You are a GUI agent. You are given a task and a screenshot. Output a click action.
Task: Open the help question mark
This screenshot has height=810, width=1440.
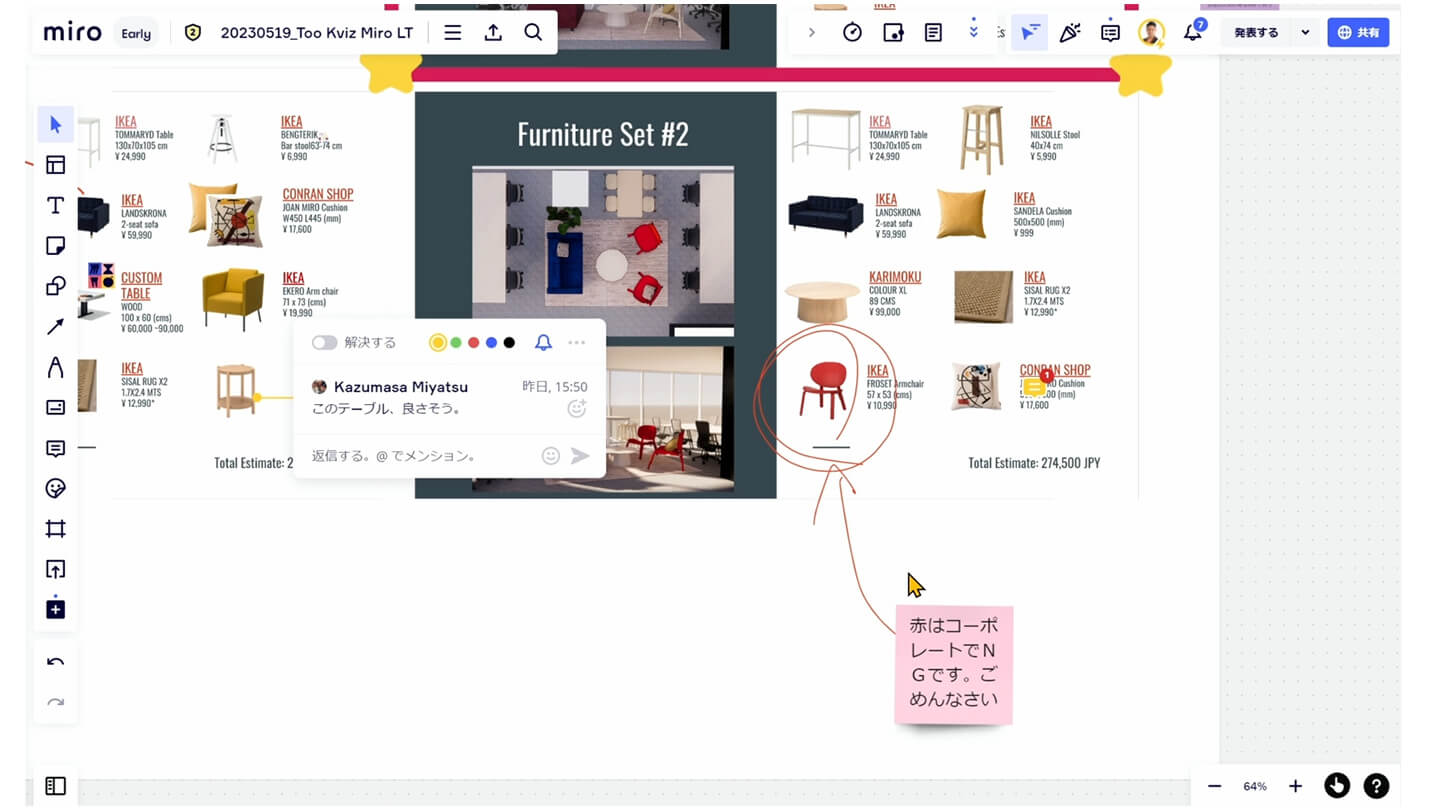click(x=1376, y=786)
